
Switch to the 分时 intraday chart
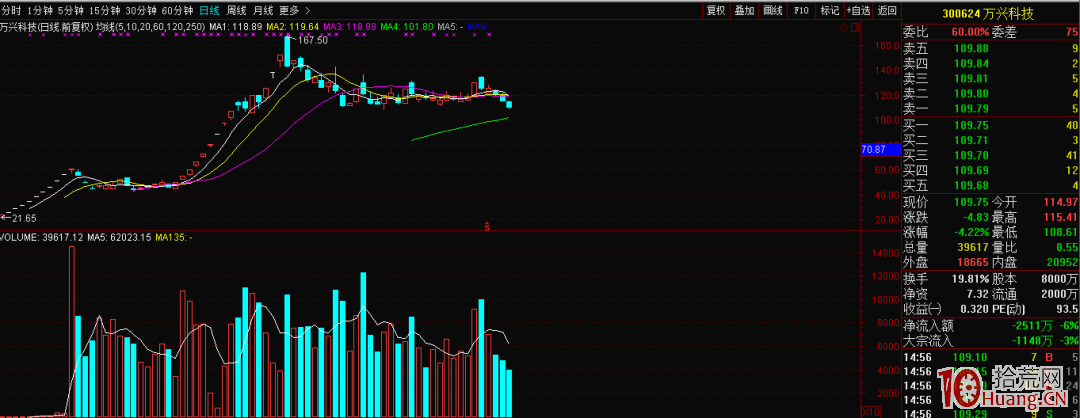pos(11,10)
